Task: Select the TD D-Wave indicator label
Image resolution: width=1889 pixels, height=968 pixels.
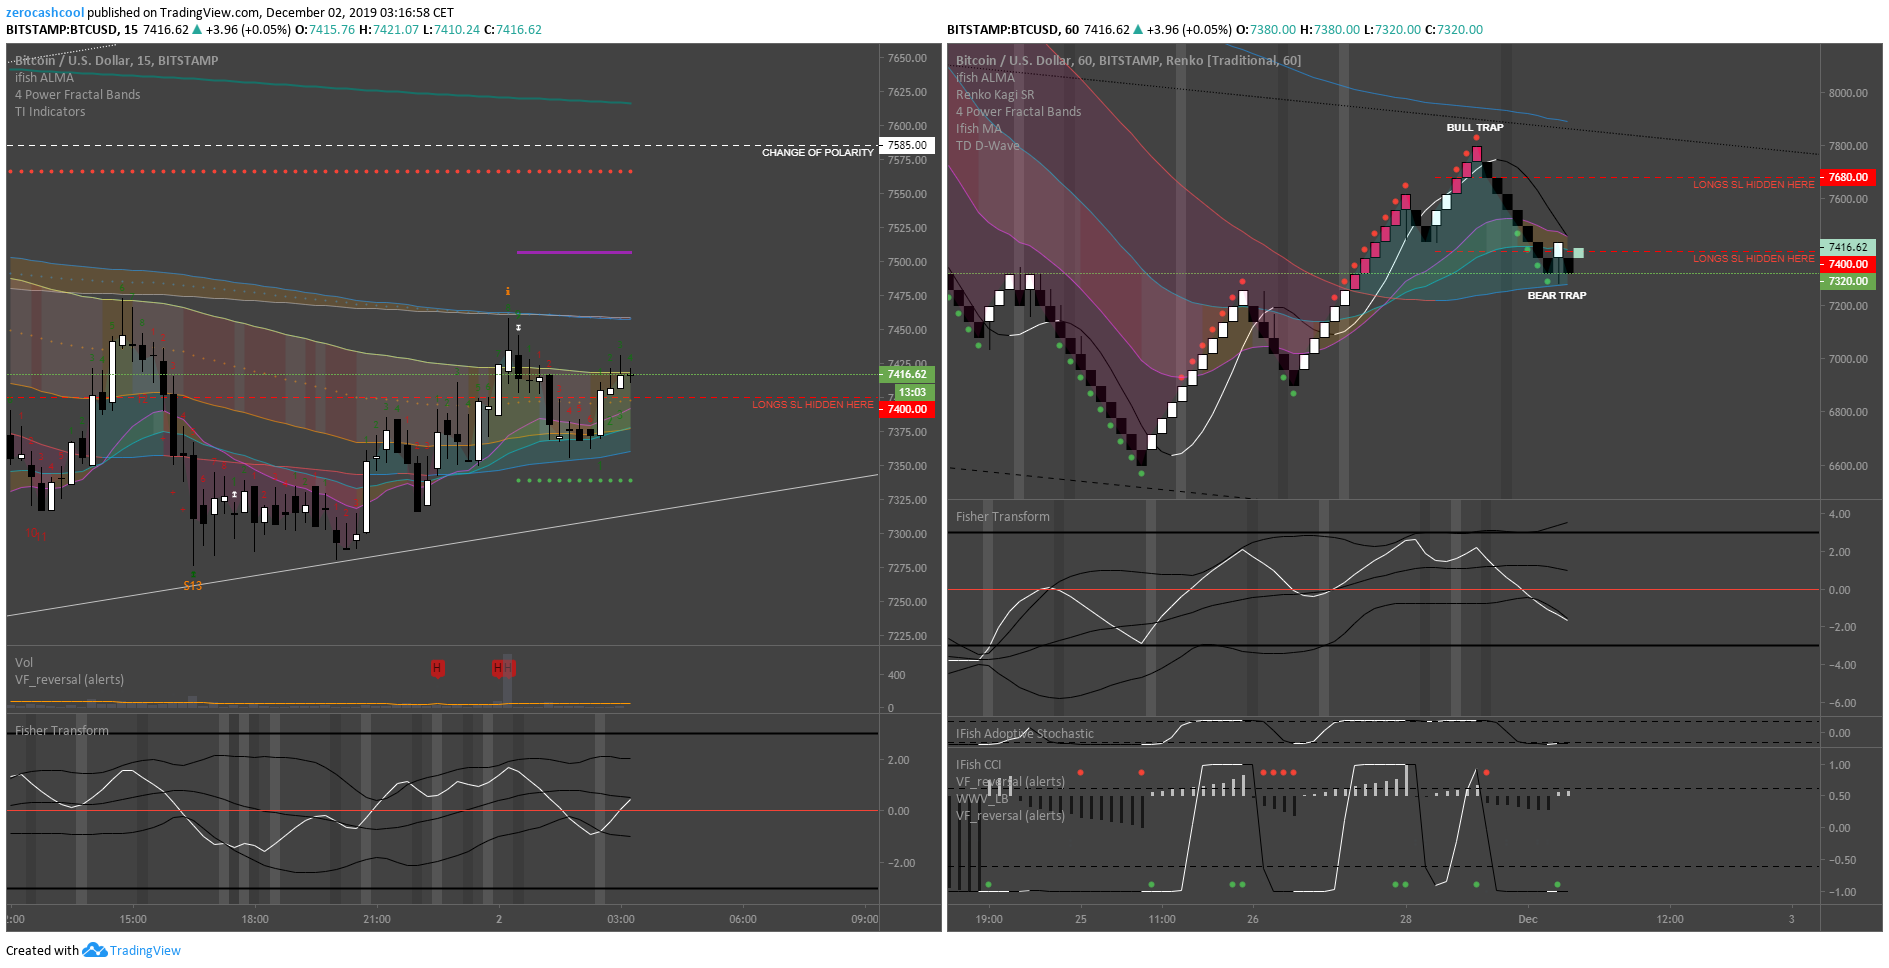Action: click(988, 146)
